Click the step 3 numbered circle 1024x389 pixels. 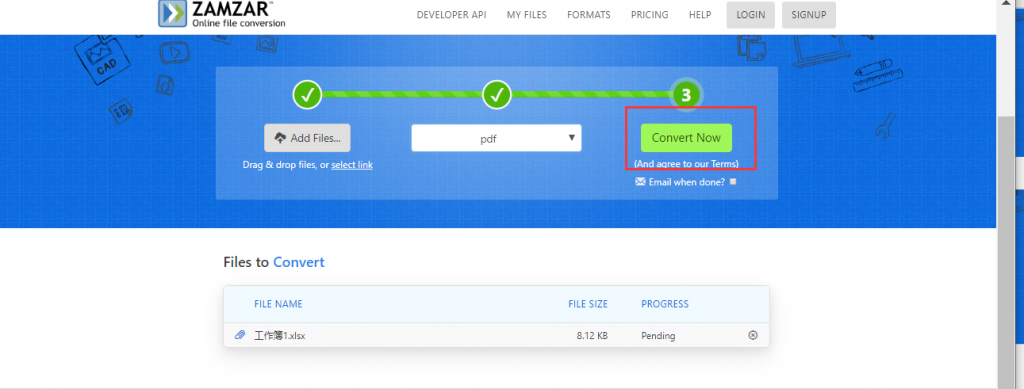686,95
